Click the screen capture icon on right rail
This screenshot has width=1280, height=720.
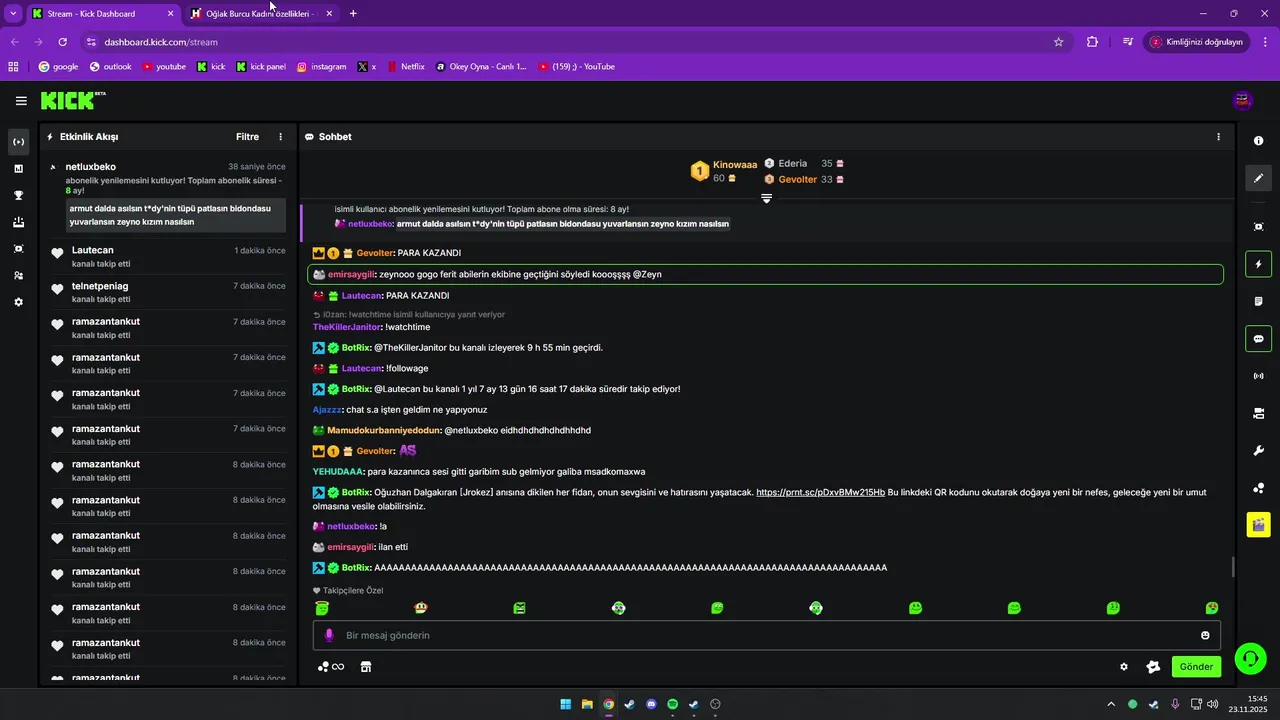pos(1258,227)
